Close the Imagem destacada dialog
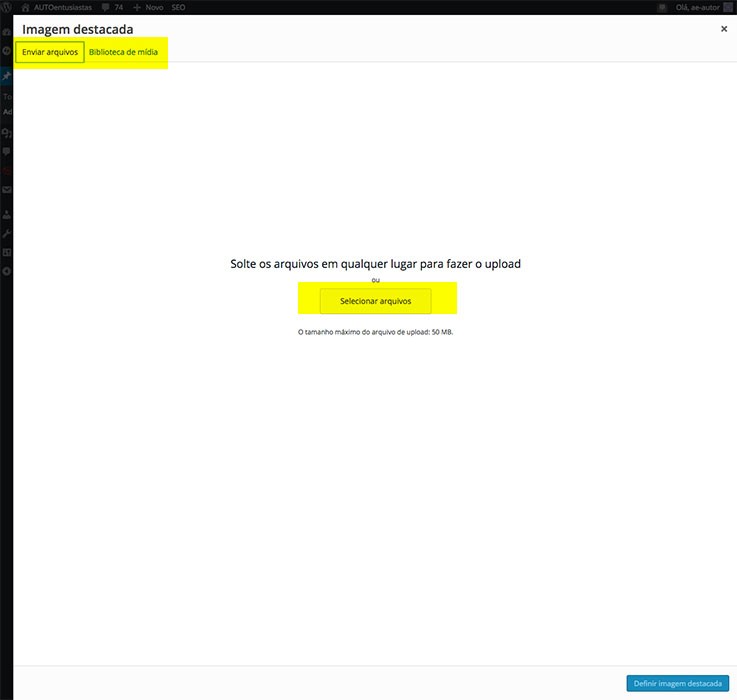The image size is (737, 700). pos(724,30)
